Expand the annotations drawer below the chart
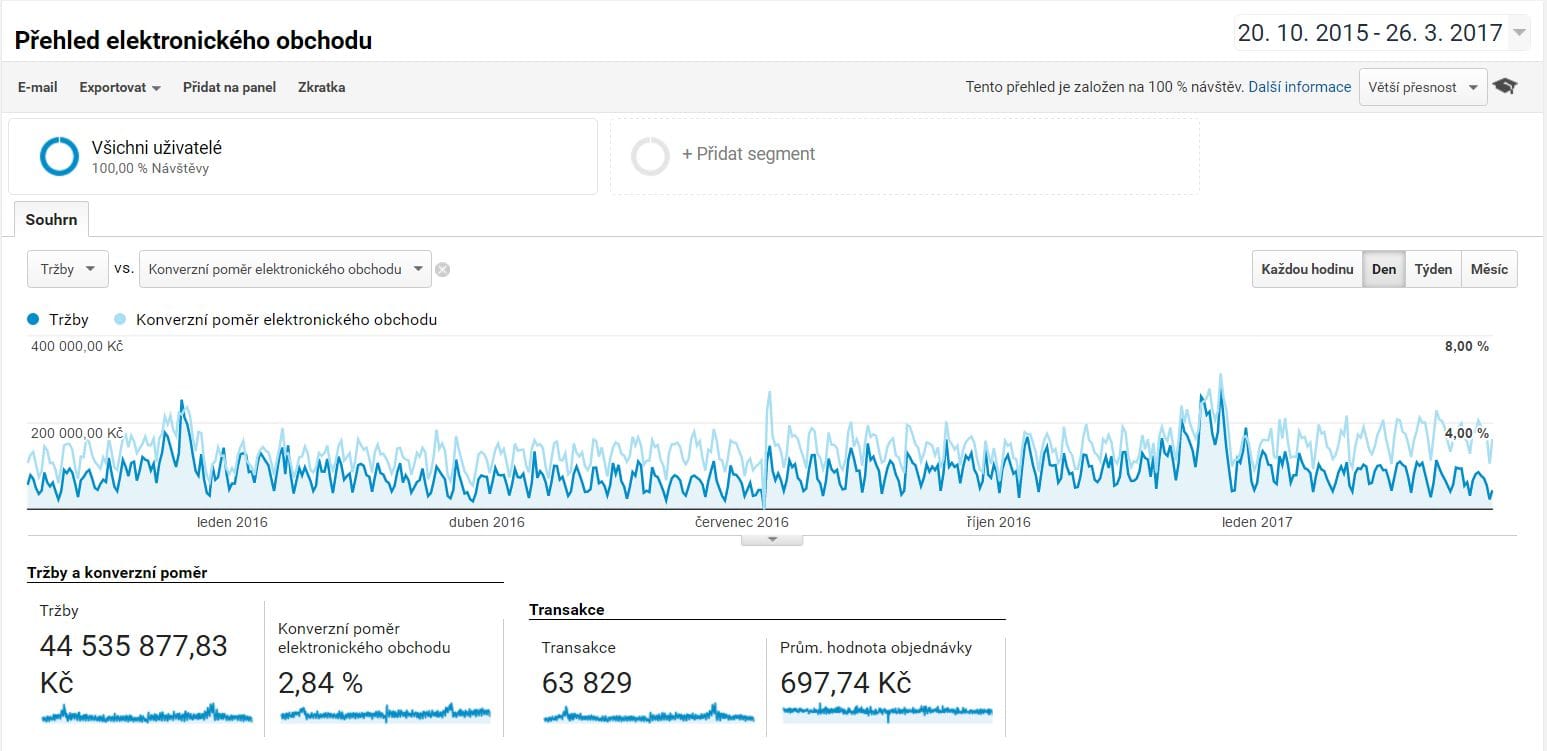This screenshot has width=1547, height=751. (x=771, y=540)
